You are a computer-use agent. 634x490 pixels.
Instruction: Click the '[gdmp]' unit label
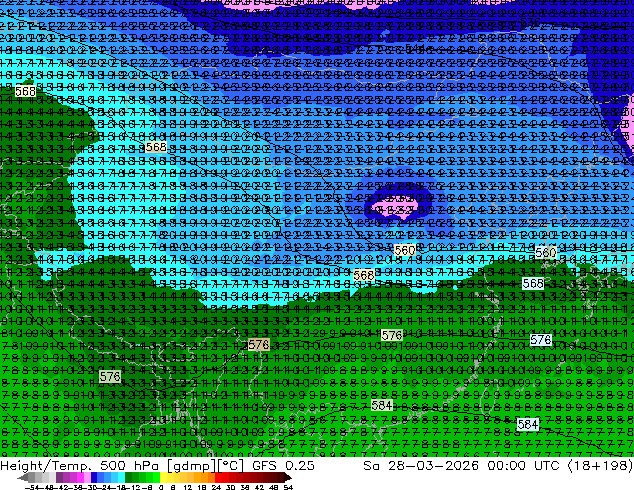pyautogui.click(x=190, y=466)
